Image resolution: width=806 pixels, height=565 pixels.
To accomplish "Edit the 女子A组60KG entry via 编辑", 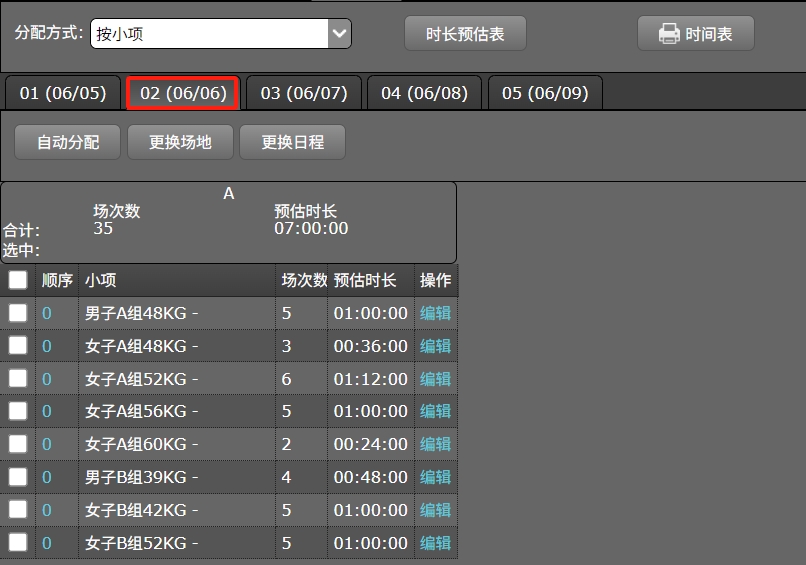I will point(435,444).
